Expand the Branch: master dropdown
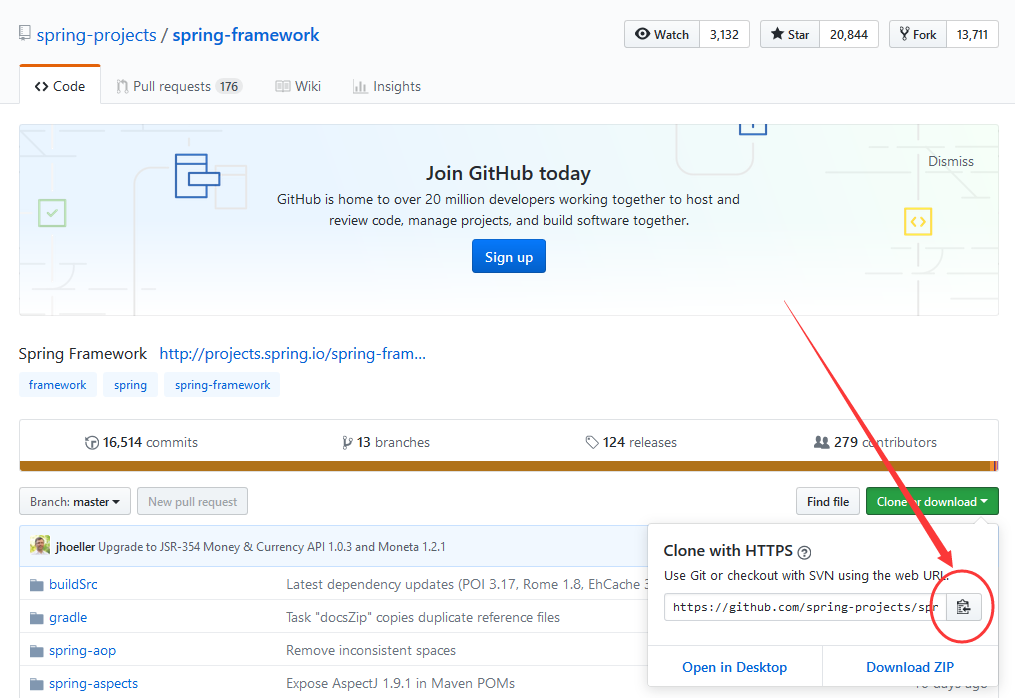 [x=75, y=502]
